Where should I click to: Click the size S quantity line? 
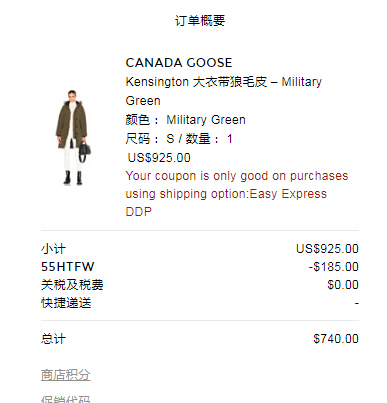tap(179, 139)
